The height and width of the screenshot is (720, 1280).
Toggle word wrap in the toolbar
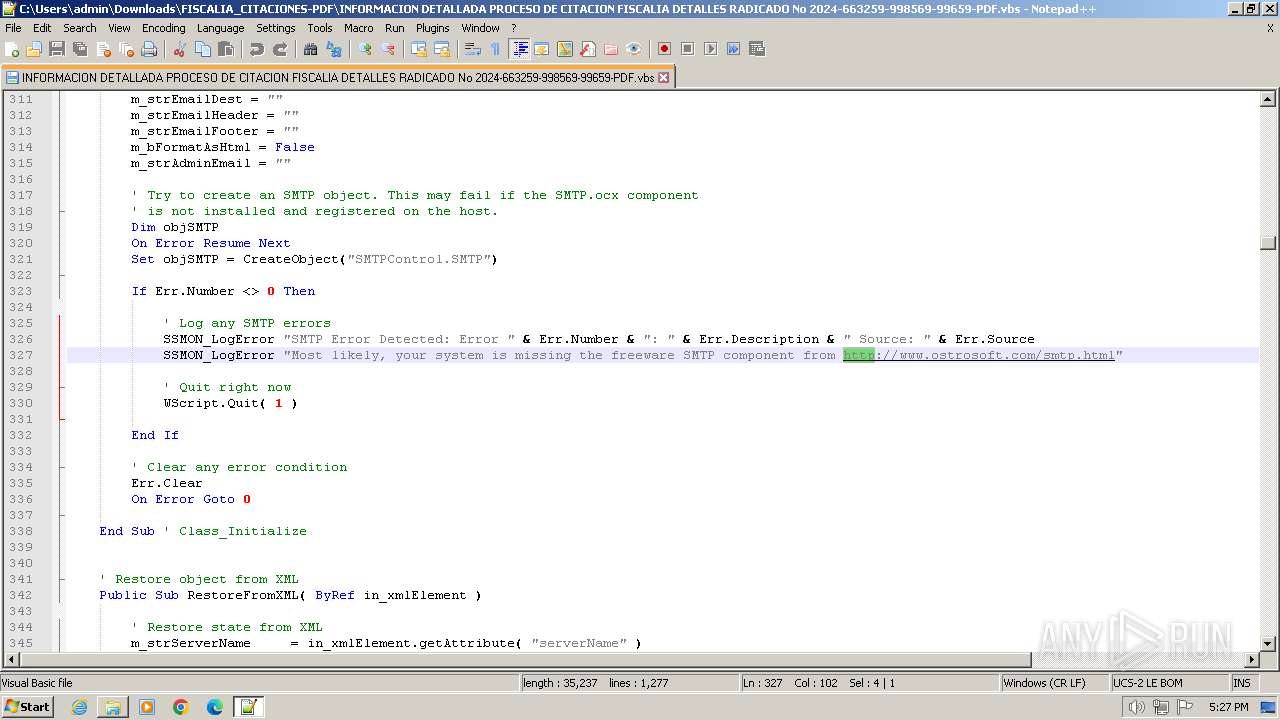click(472, 49)
